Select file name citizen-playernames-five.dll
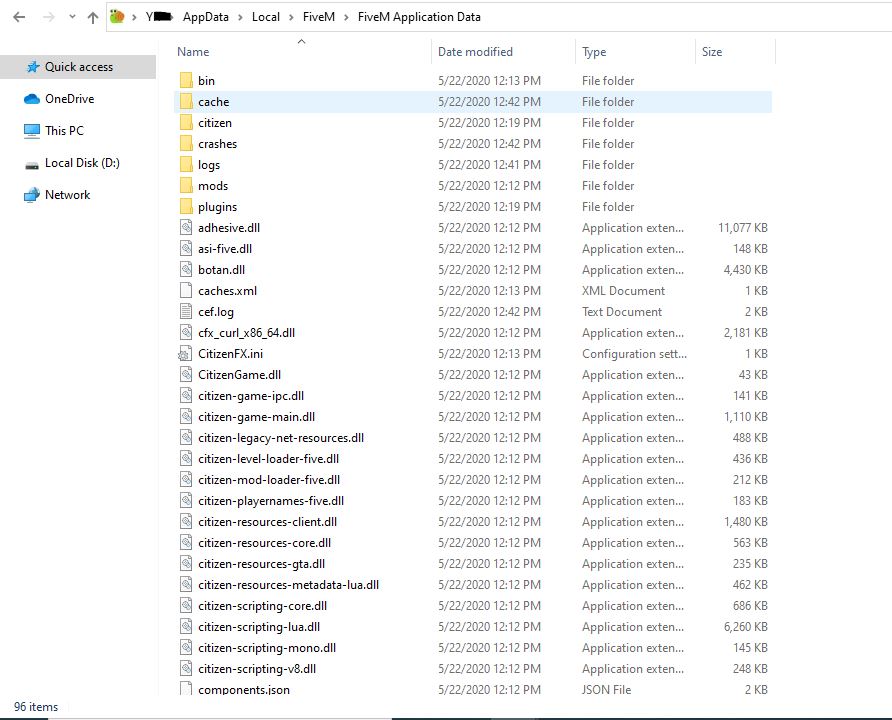892x720 pixels. (x=271, y=501)
